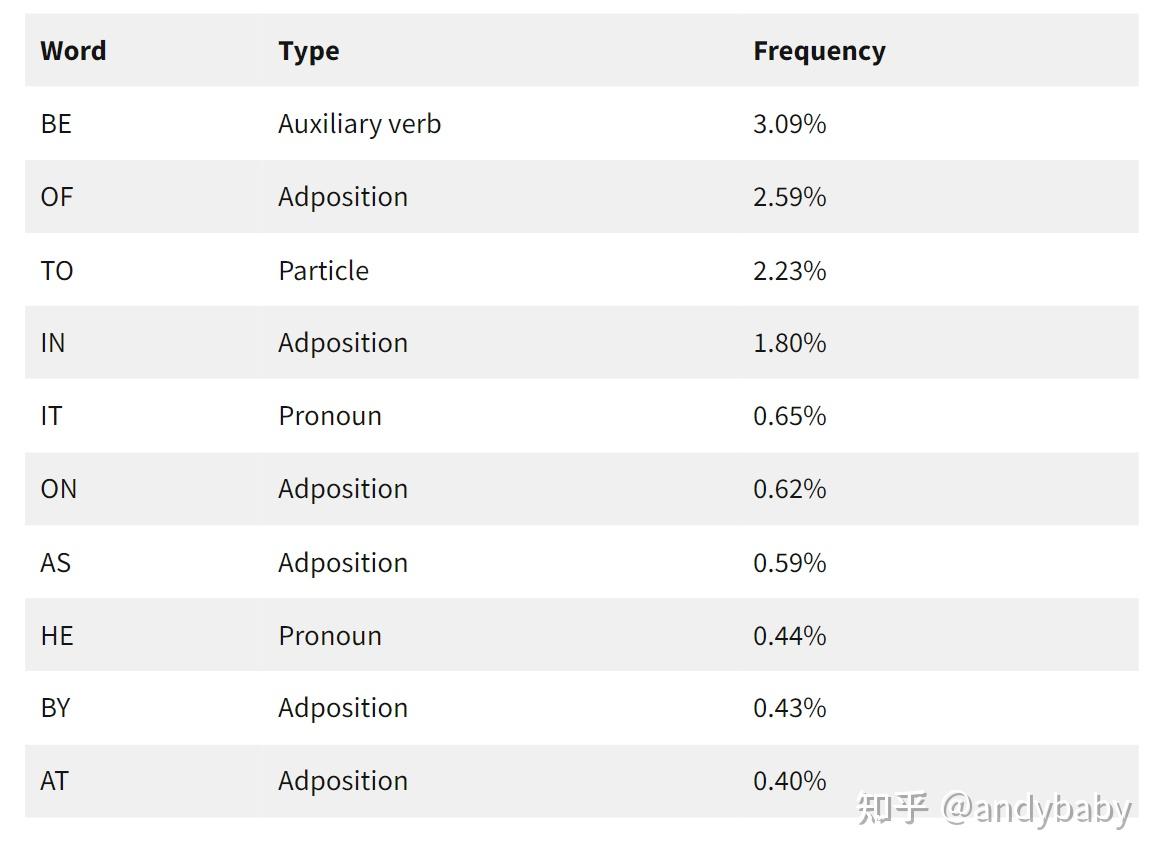
Task: Select the 0.62% frequency value
Action: (789, 489)
